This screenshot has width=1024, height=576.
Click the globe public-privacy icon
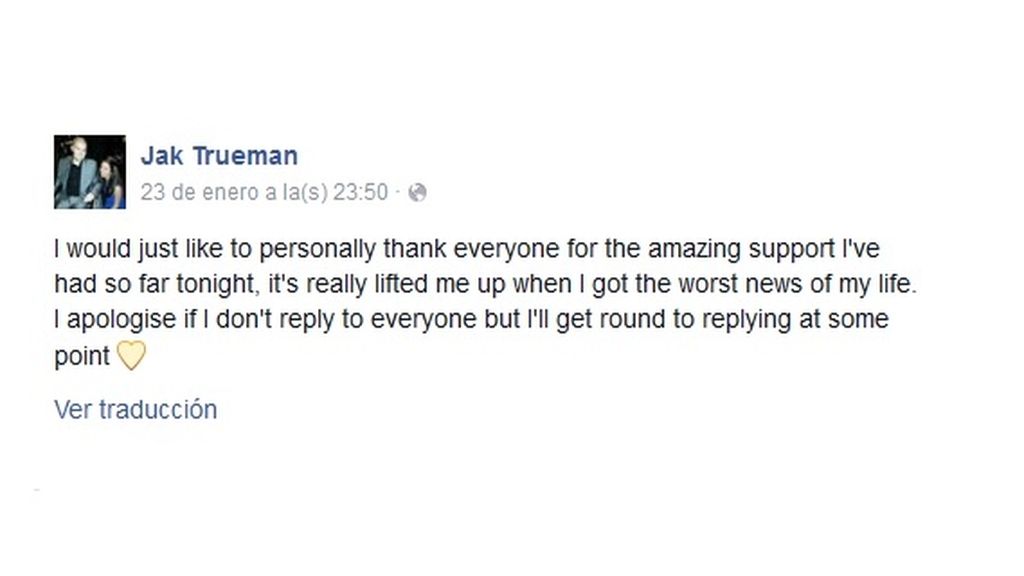coord(417,193)
